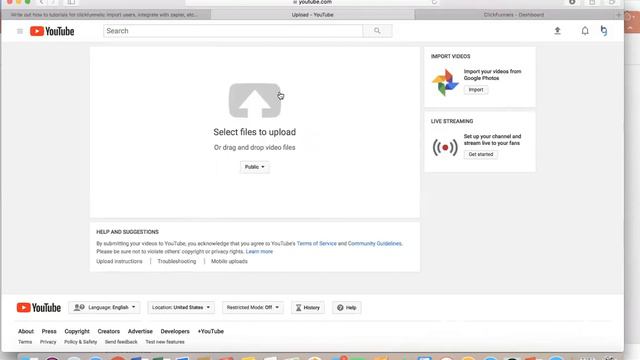Open Upload instructions link

click(x=119, y=261)
